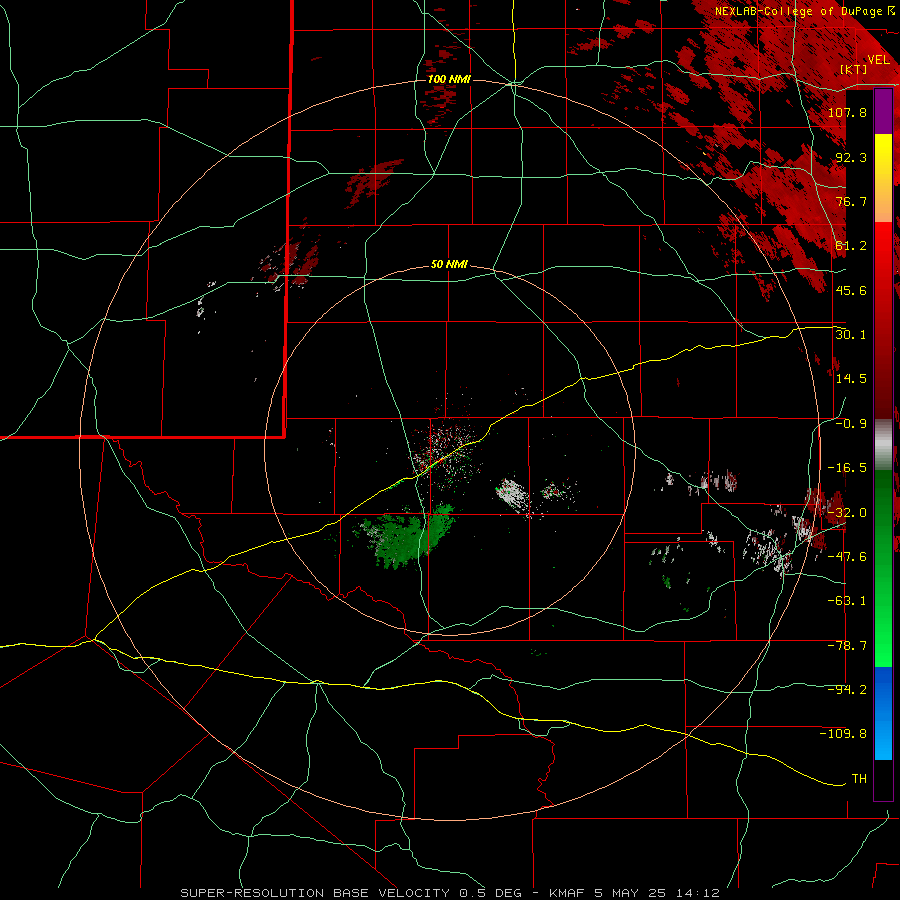The width and height of the screenshot is (900, 900).
Task: Click the large green inbound velocity echo
Action: click(x=404, y=535)
